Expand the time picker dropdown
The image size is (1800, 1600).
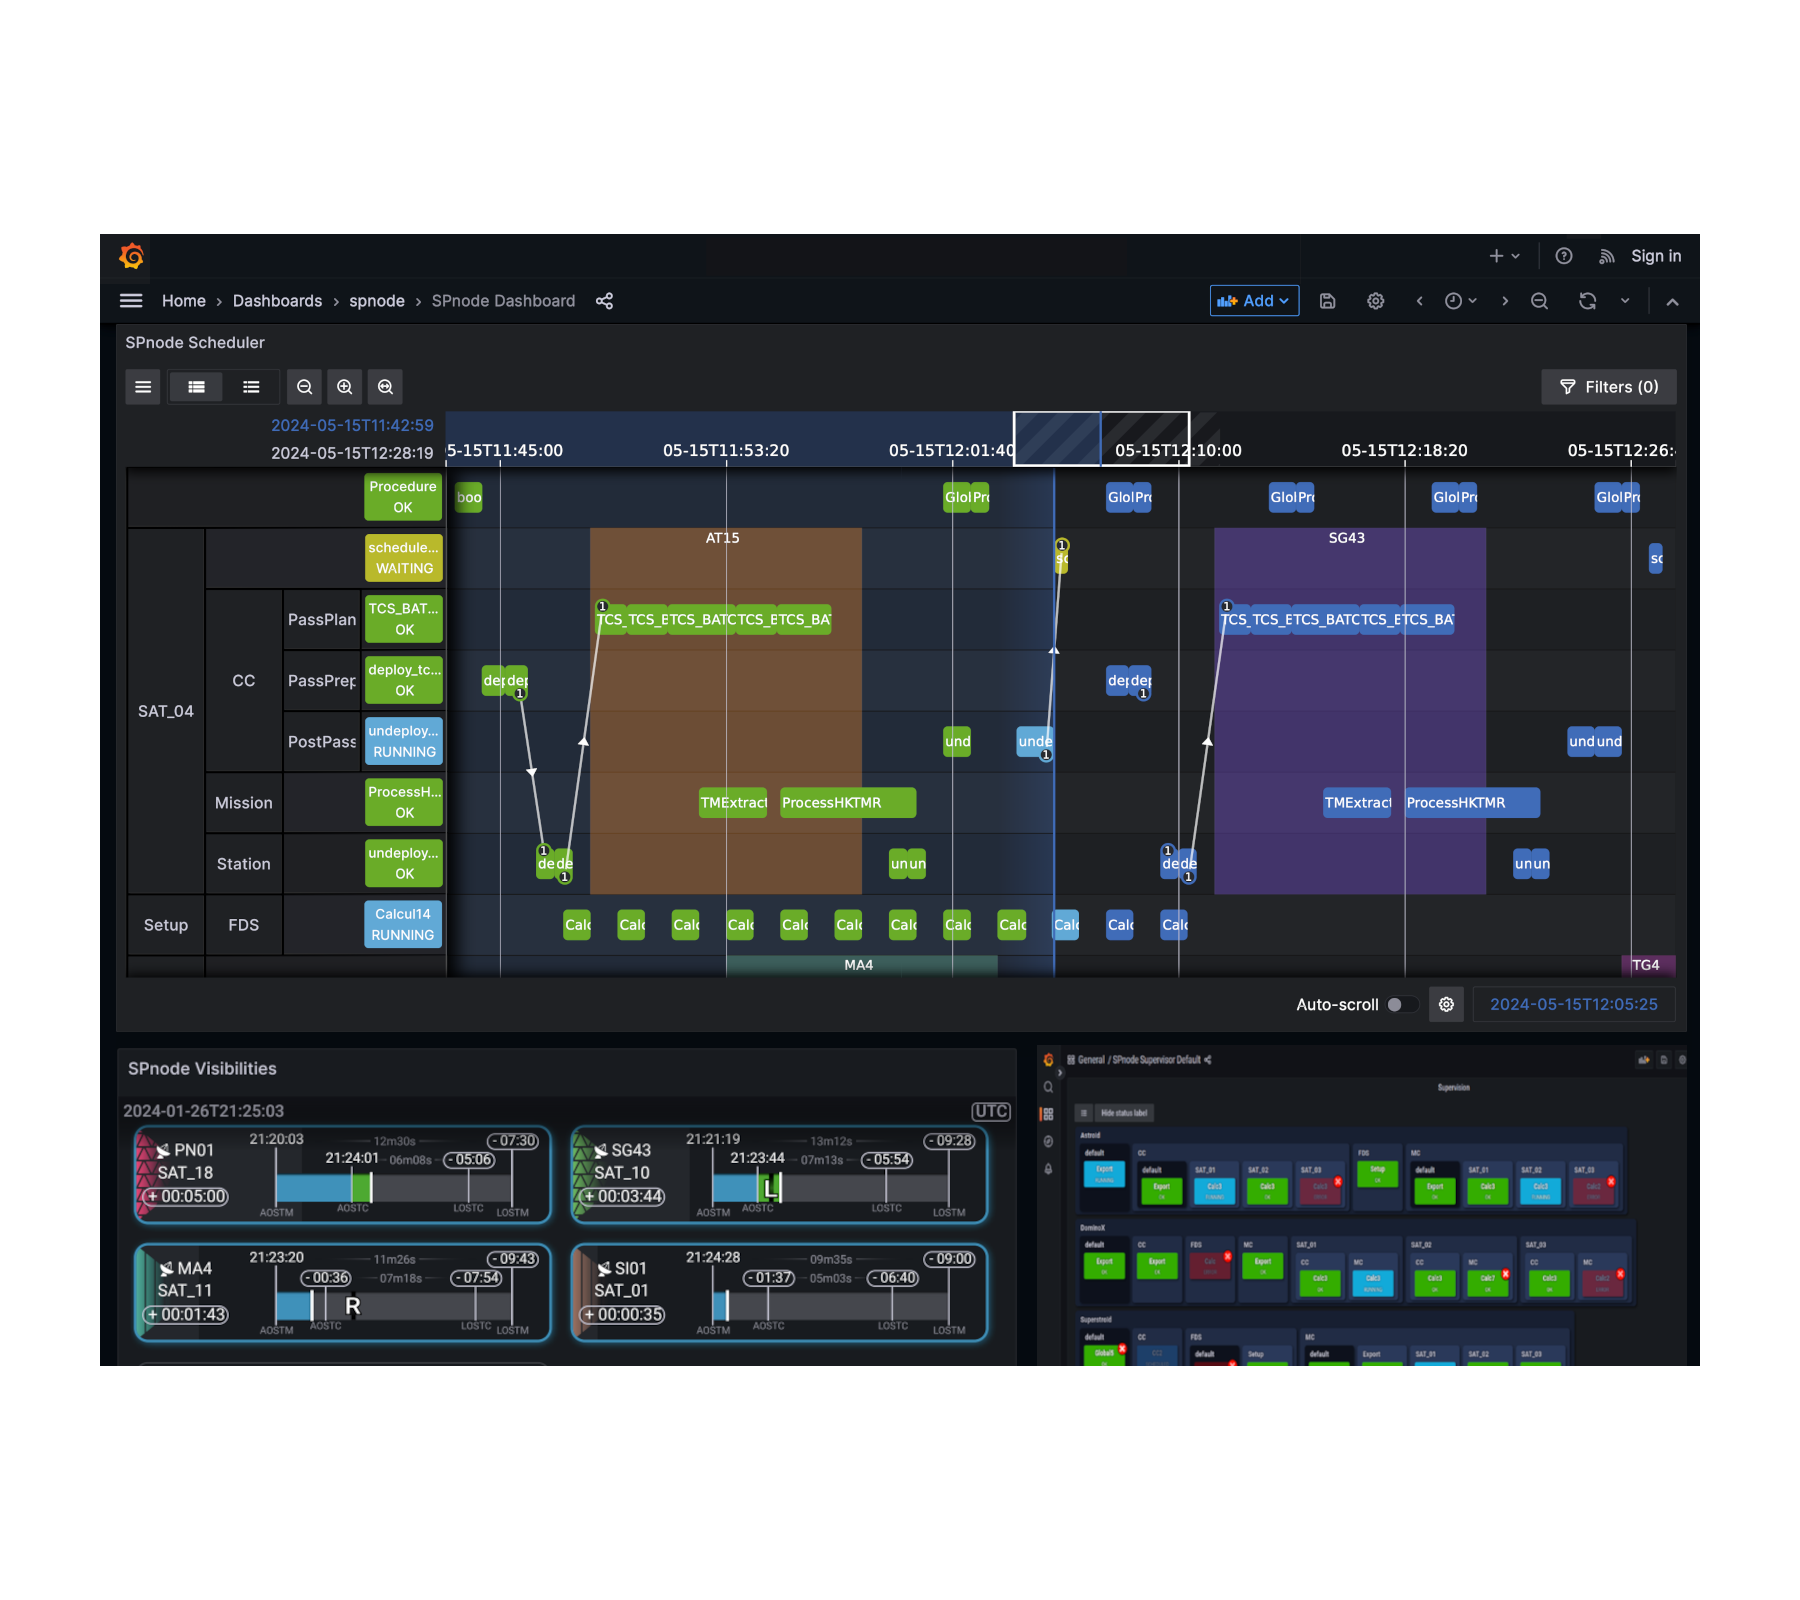(x=1460, y=301)
